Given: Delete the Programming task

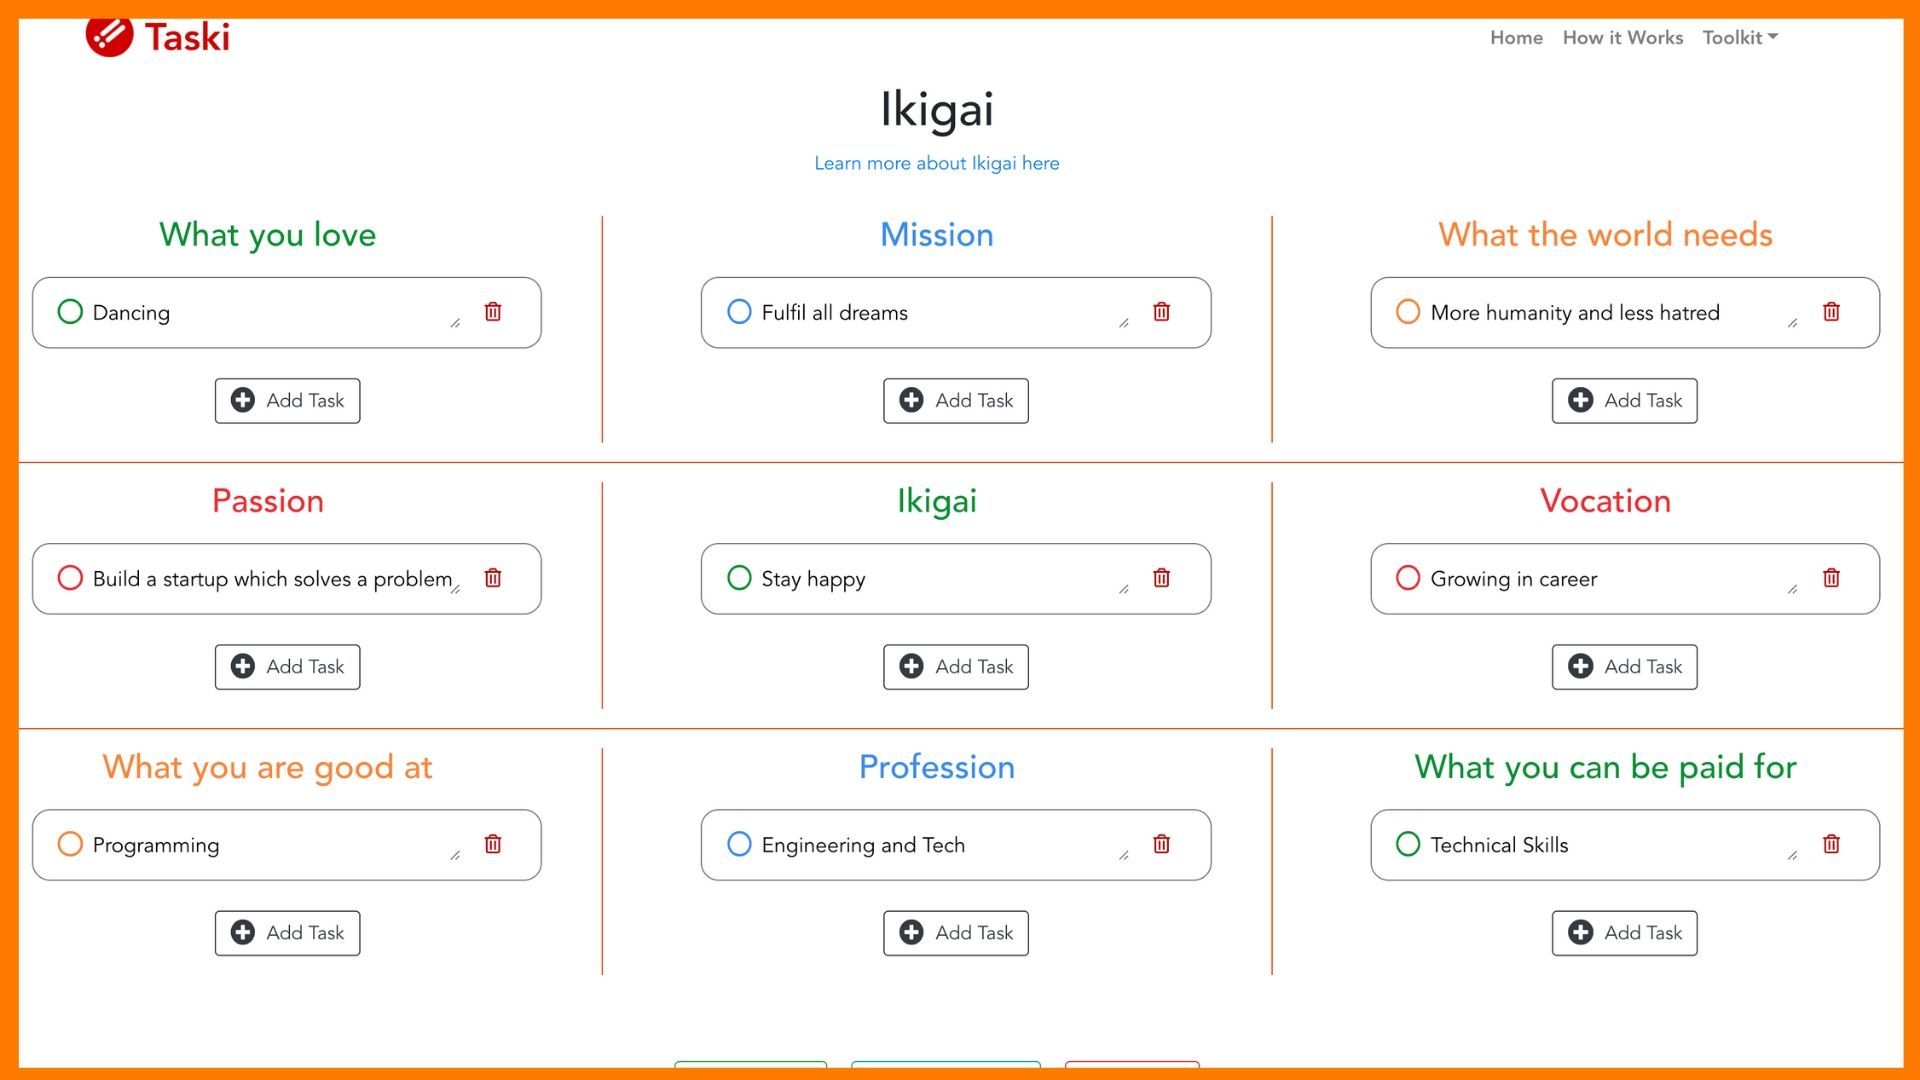Looking at the screenshot, I should click(493, 844).
